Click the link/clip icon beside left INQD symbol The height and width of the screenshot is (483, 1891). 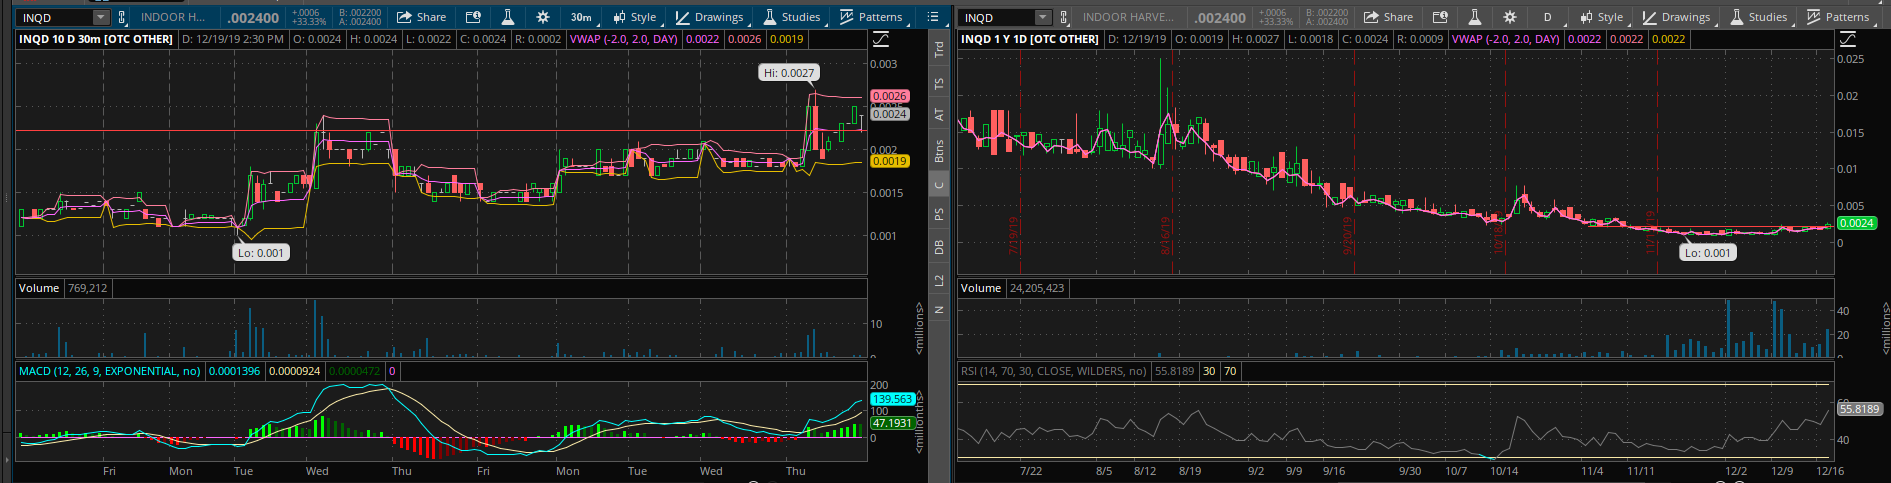[122, 17]
